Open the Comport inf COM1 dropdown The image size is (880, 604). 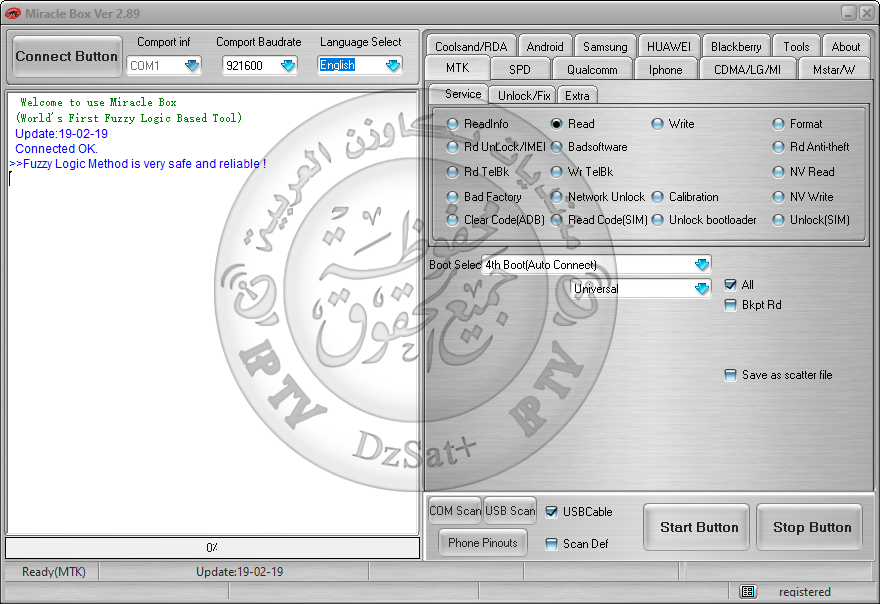coord(192,66)
